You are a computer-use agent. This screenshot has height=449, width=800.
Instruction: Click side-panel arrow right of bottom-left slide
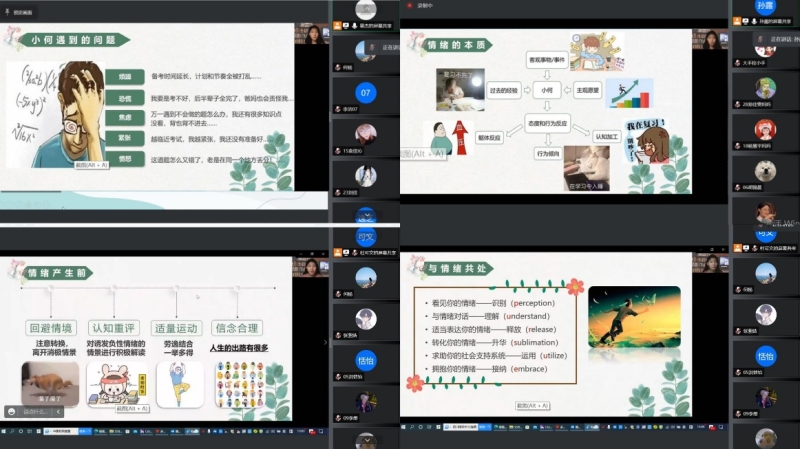tap(326, 342)
